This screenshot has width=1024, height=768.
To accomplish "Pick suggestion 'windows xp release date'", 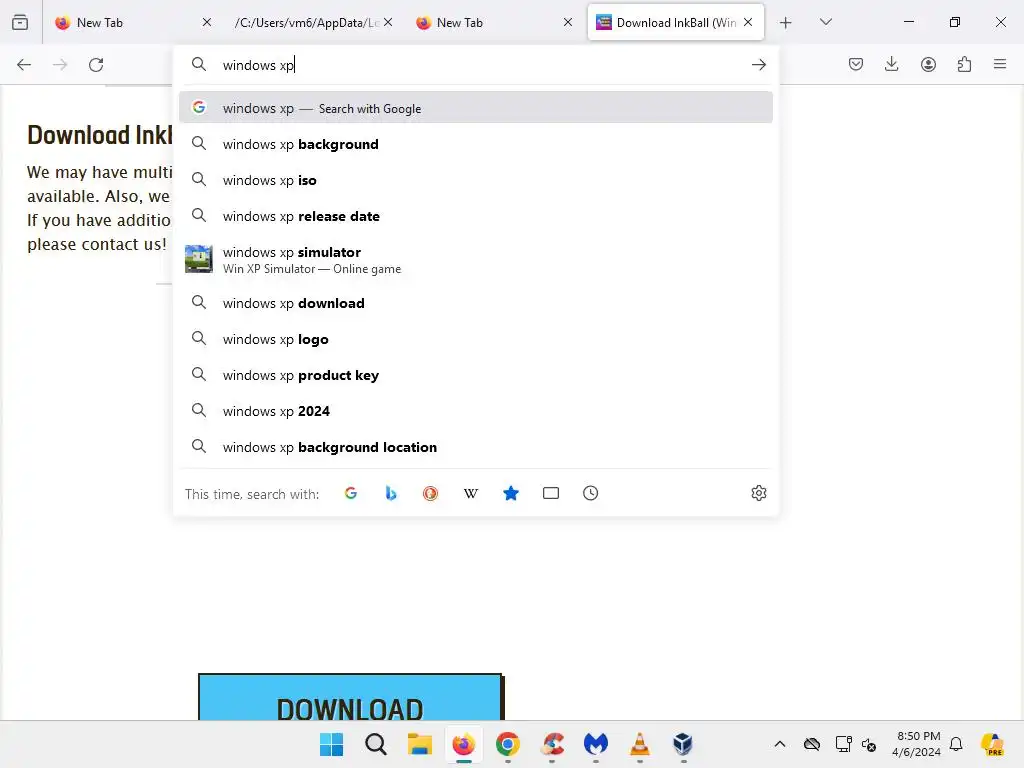I will 475,216.
